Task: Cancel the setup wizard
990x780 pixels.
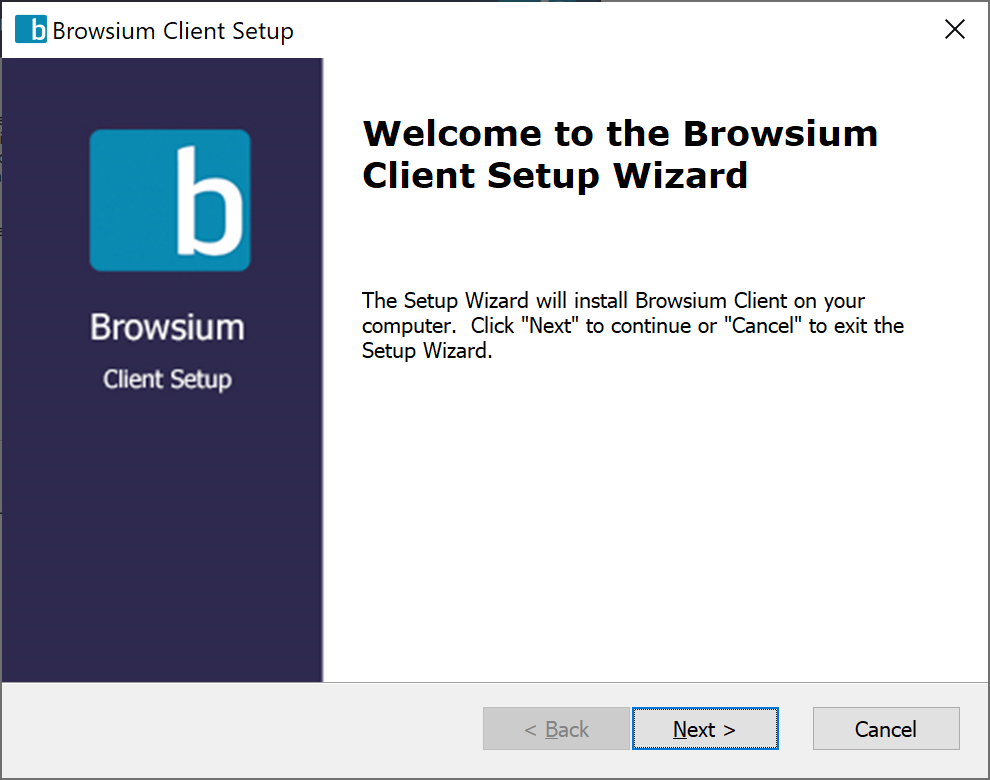Action: [885, 729]
